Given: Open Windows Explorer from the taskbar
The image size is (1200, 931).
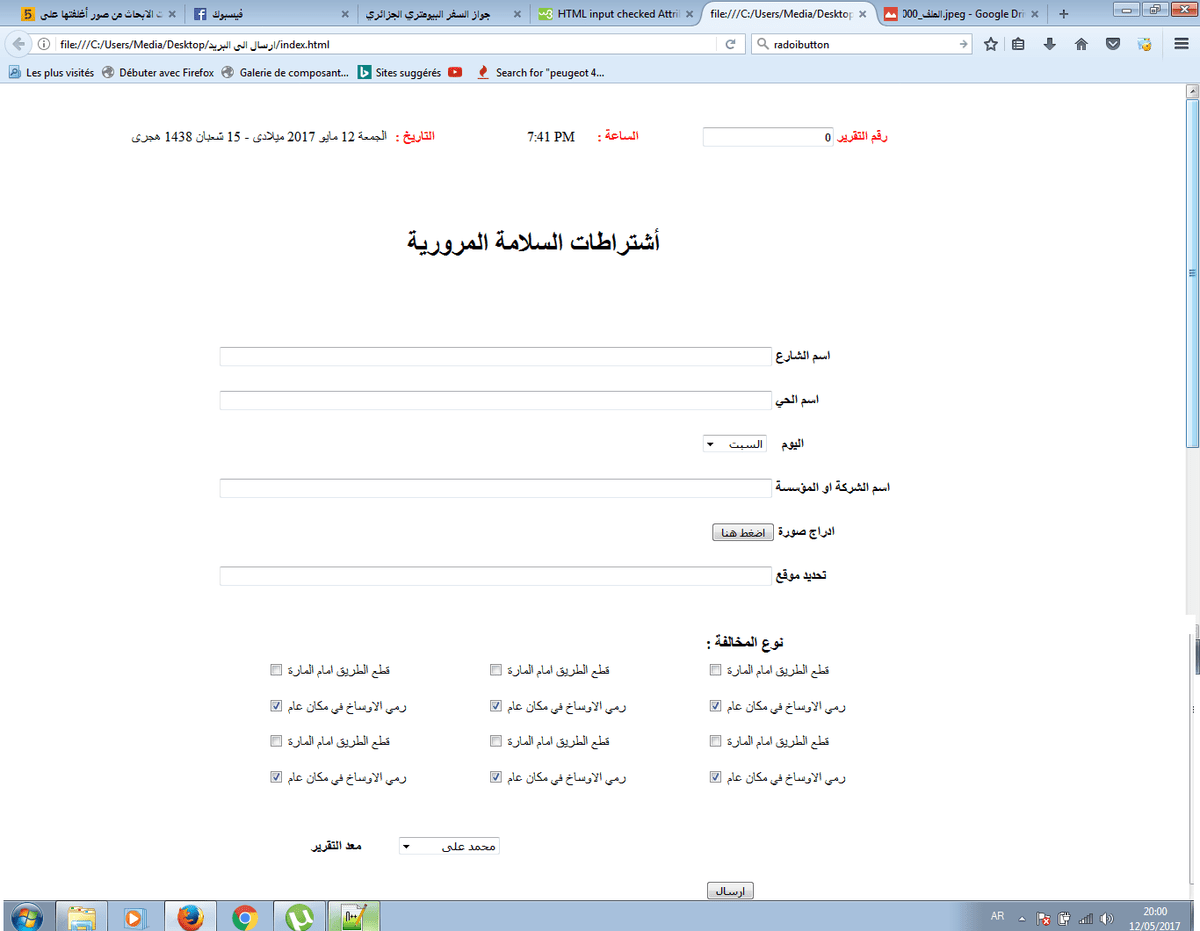Looking at the screenshot, I should click(x=81, y=916).
